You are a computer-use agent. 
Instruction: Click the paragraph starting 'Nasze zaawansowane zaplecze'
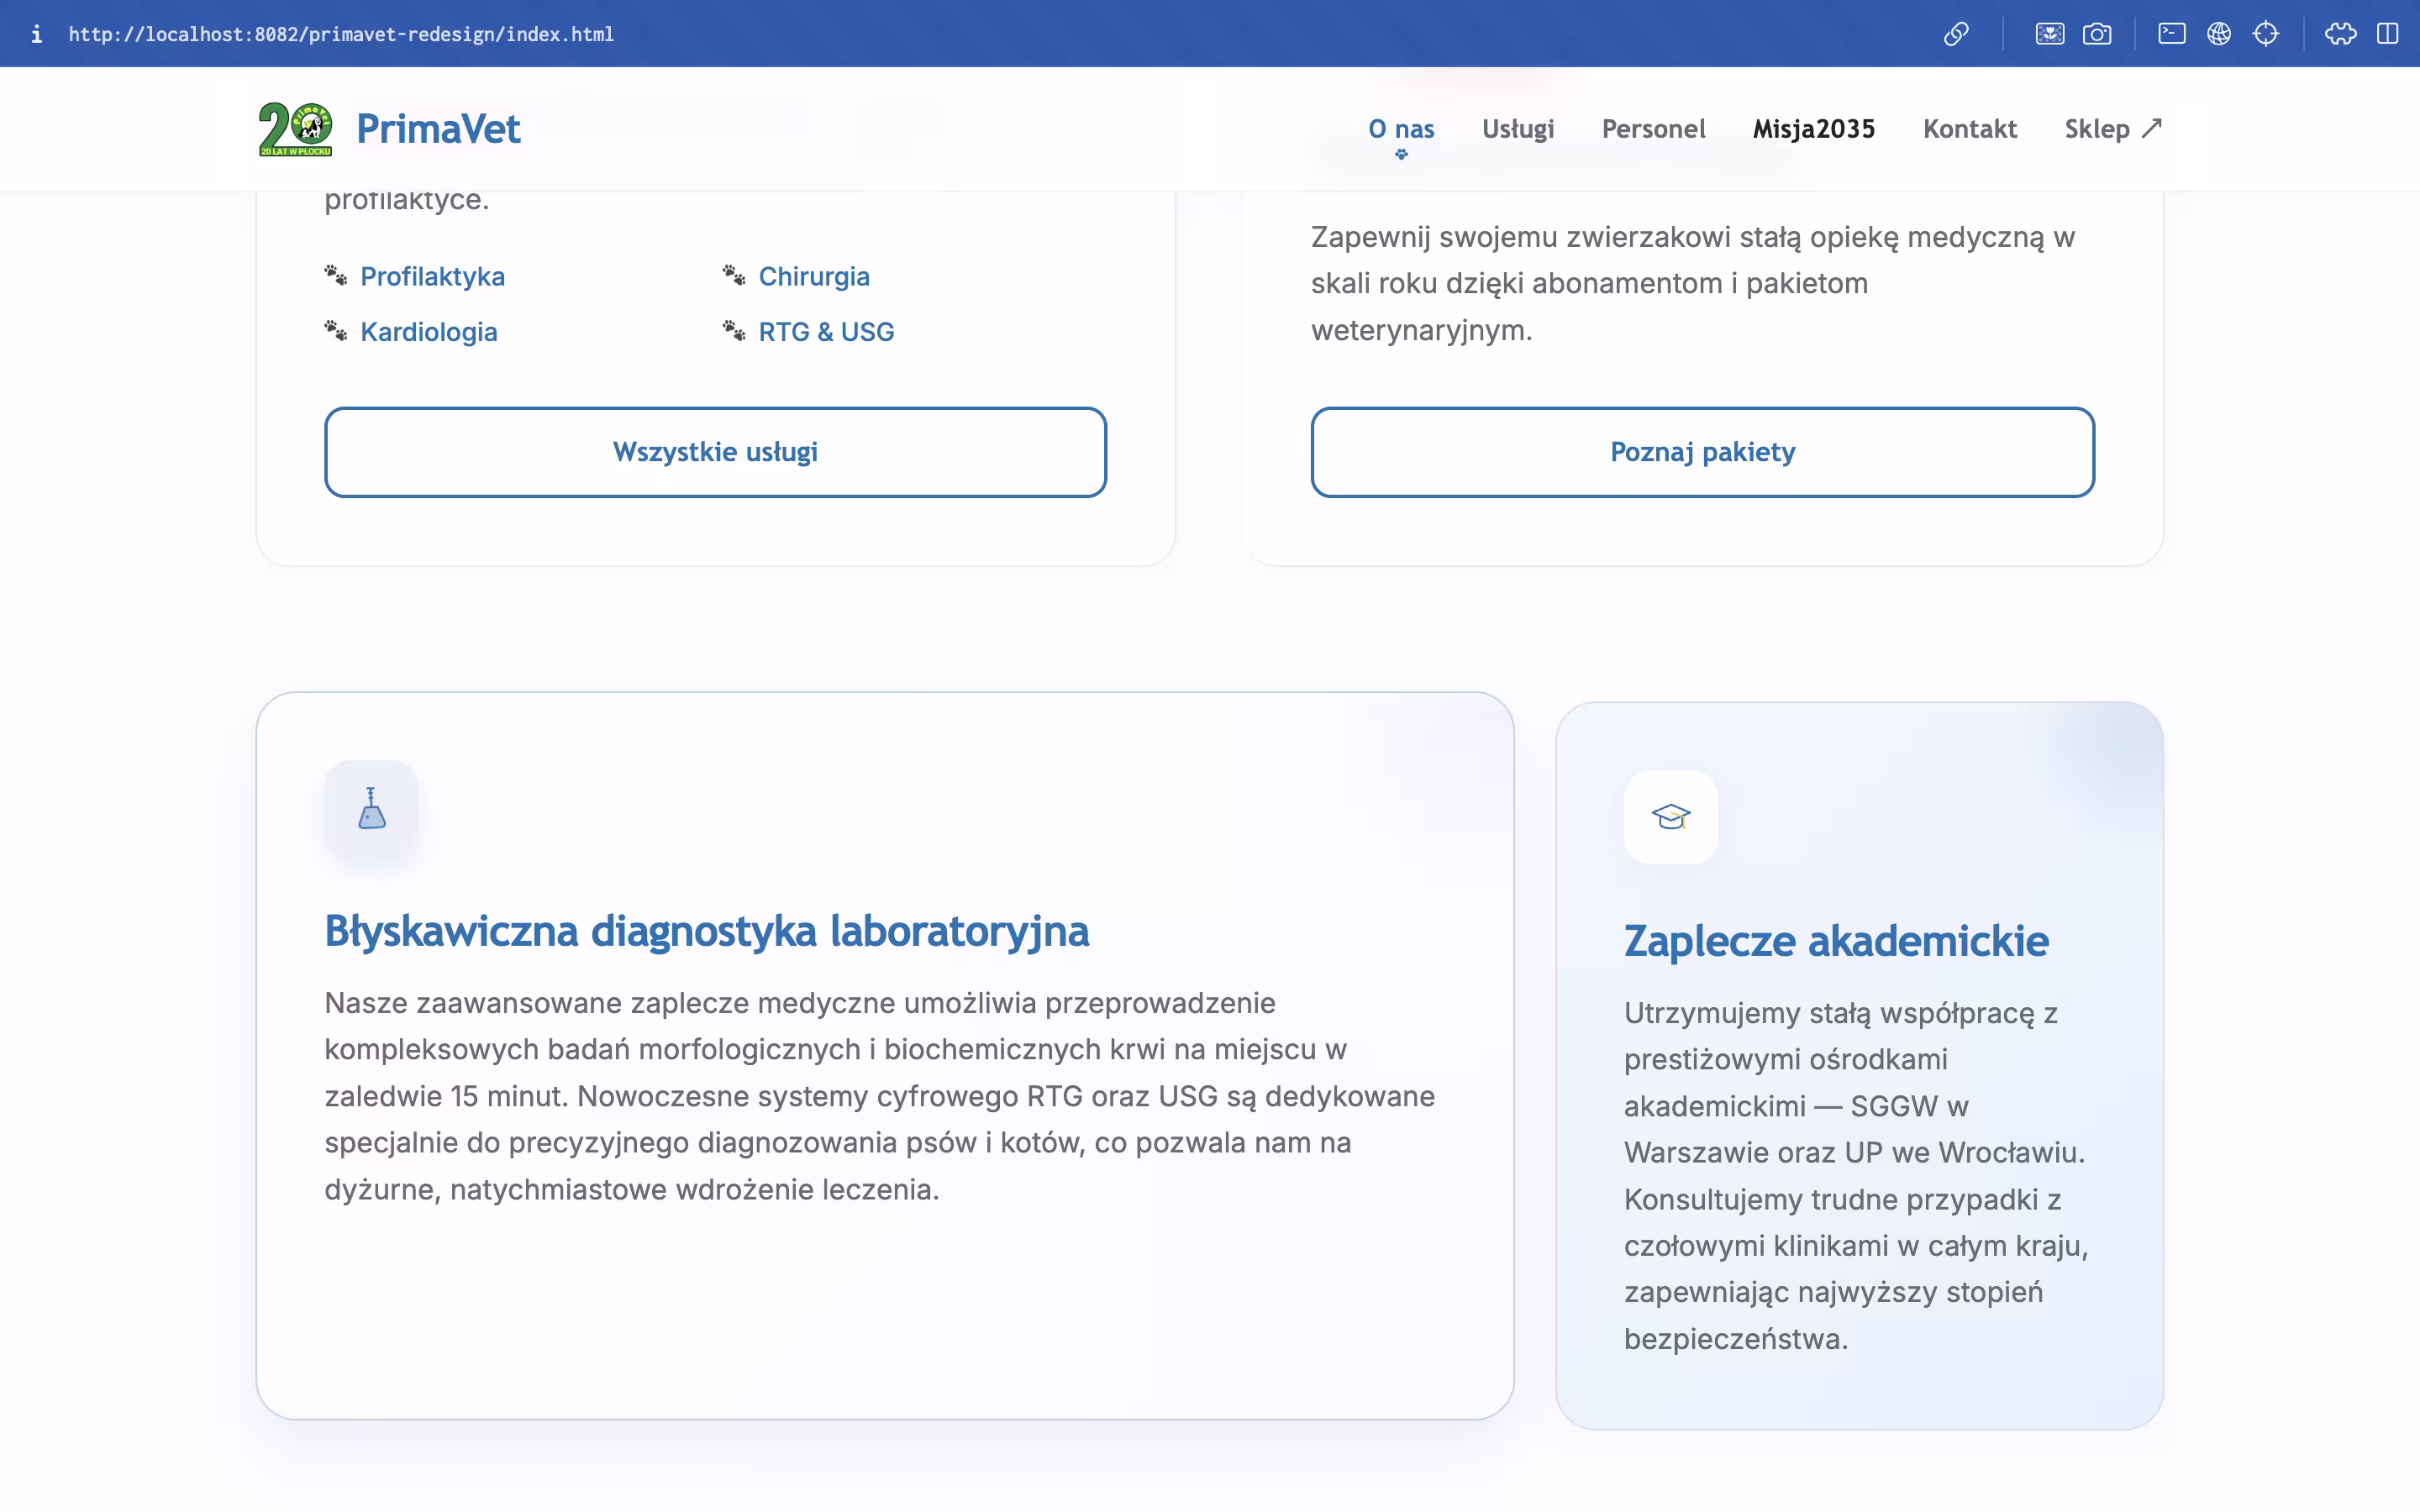pyautogui.click(x=880, y=1096)
